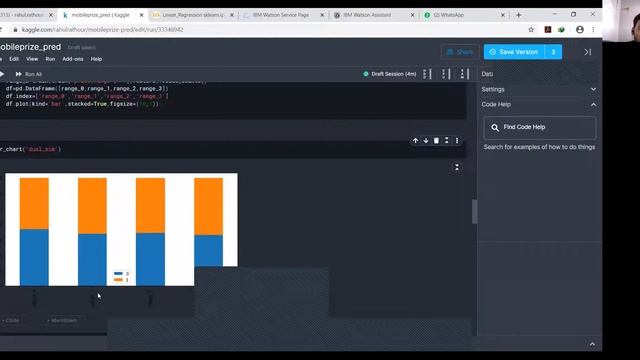The width and height of the screenshot is (640, 360).
Task: Focus the Find Code Help search field
Action: (x=540, y=127)
